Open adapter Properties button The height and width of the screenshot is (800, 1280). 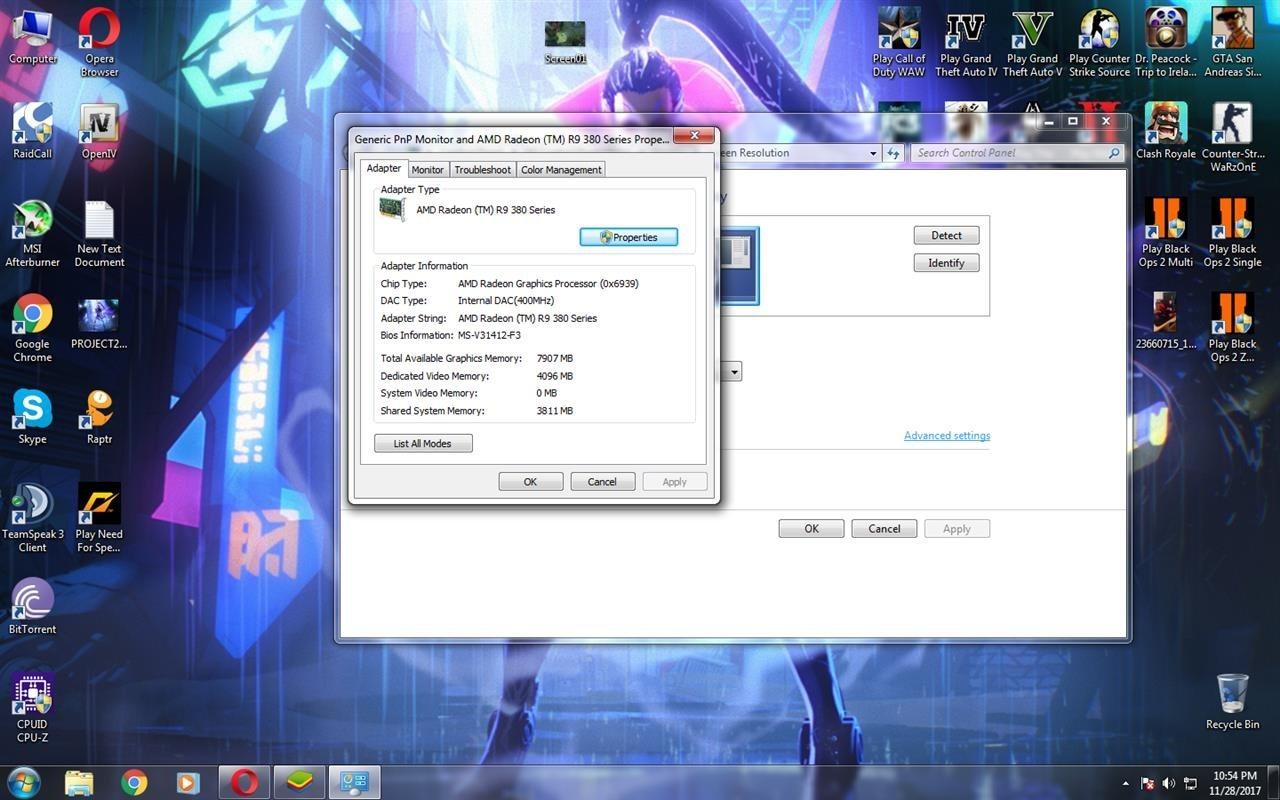click(x=628, y=237)
